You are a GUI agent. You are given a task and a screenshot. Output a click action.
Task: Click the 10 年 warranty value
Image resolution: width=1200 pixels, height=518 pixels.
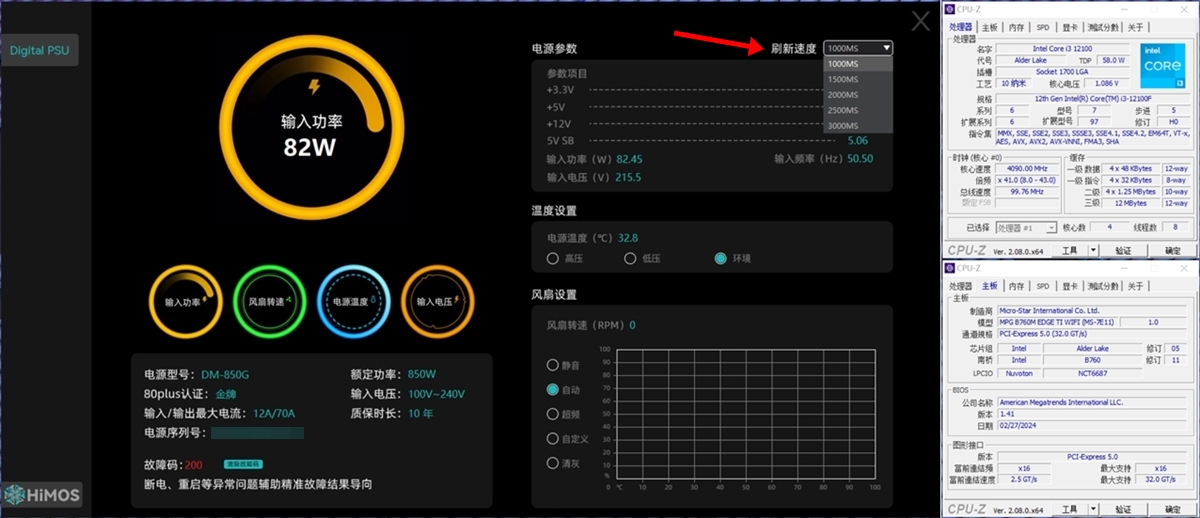[420, 413]
